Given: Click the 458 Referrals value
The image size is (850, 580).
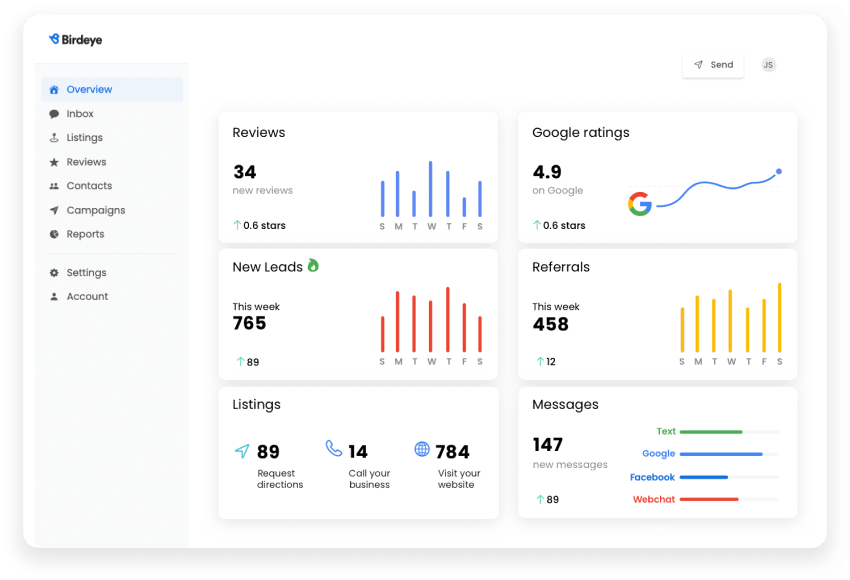Looking at the screenshot, I should click(x=550, y=324).
